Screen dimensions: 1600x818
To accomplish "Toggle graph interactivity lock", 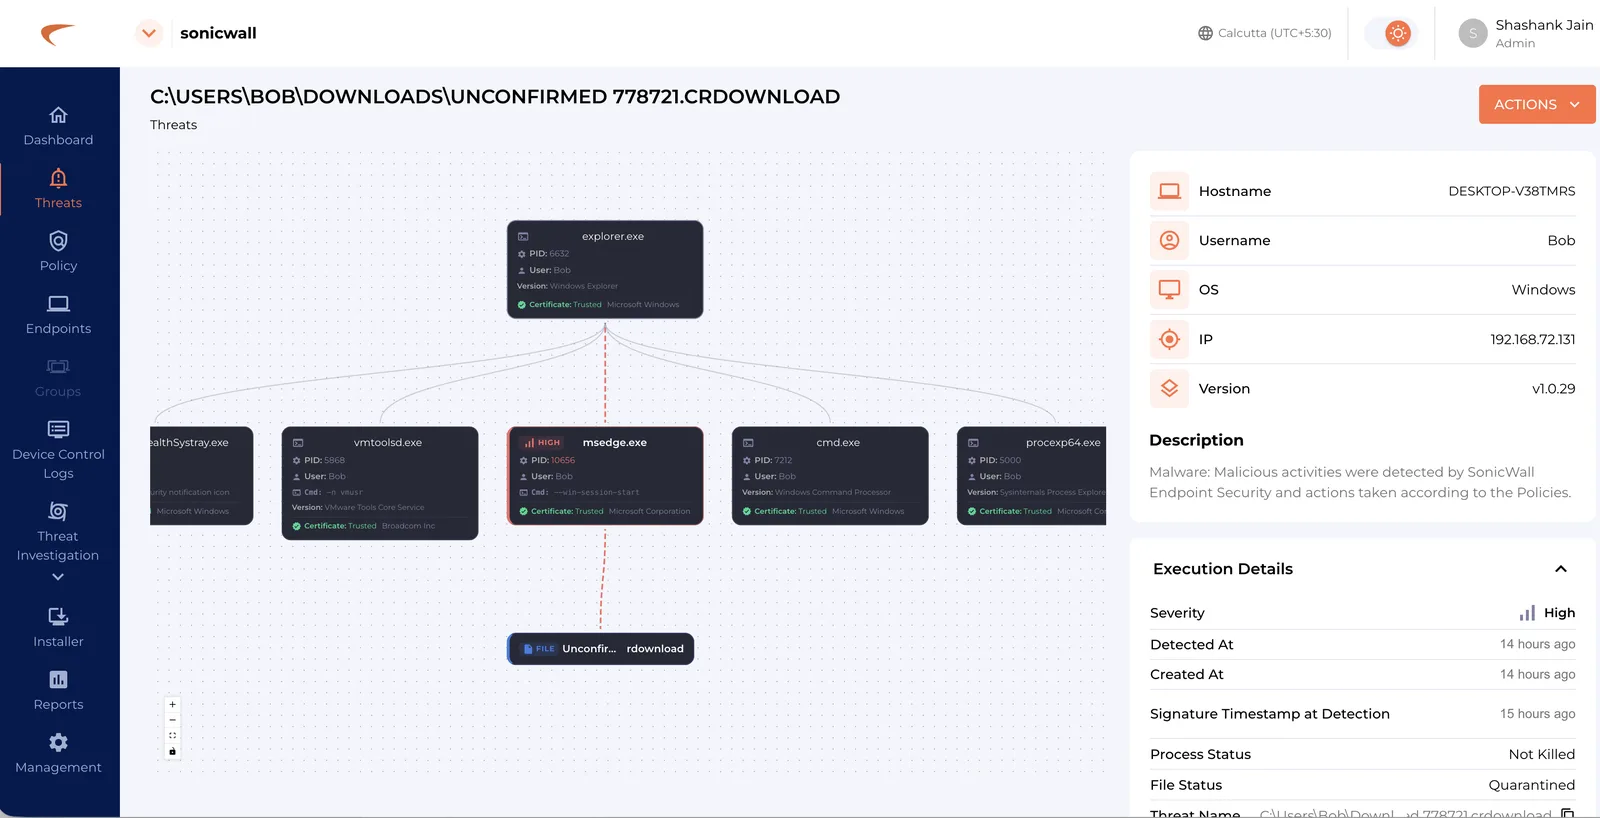I will point(172,751).
